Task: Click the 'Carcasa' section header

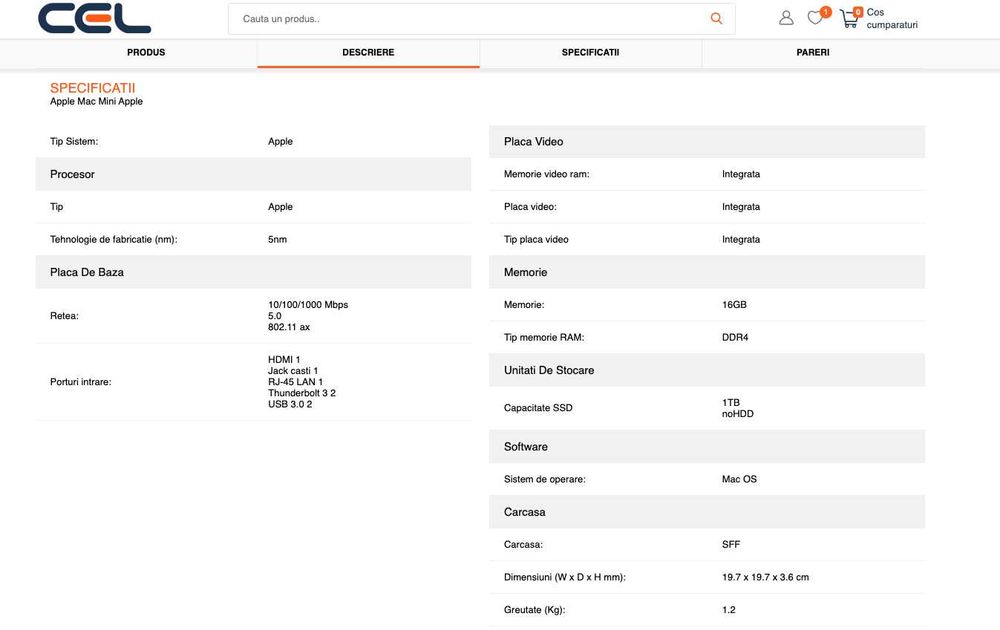Action: pos(707,511)
